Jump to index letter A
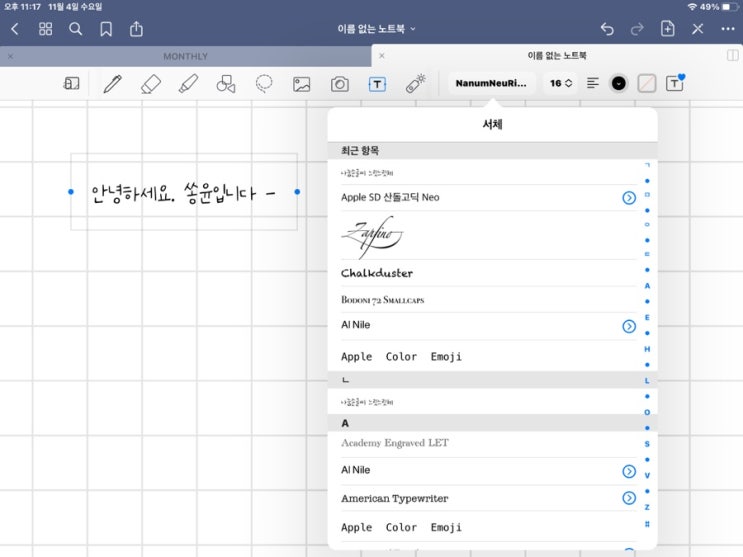Image resolution: width=743 pixels, height=557 pixels. click(647, 286)
